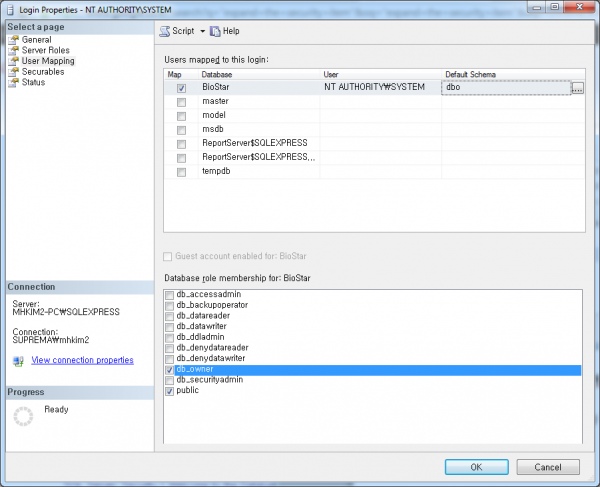This screenshot has height=487, width=600.
Task: Click the Default Schema column header
Action: (472, 74)
